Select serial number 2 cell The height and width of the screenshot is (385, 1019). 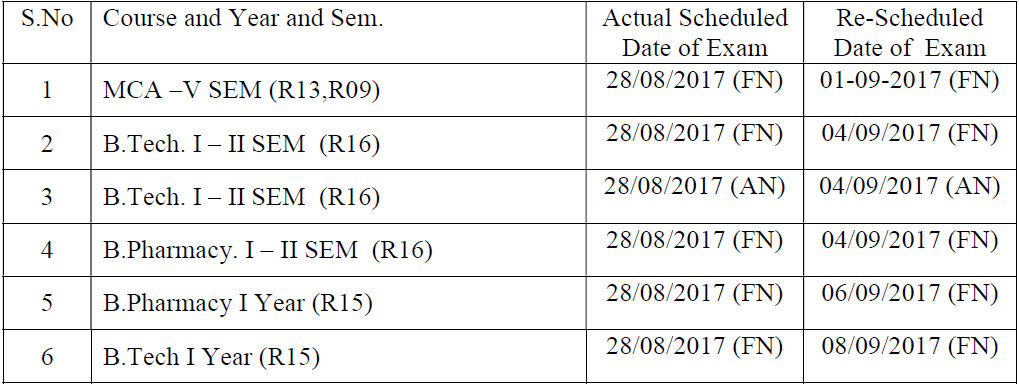[47, 144]
